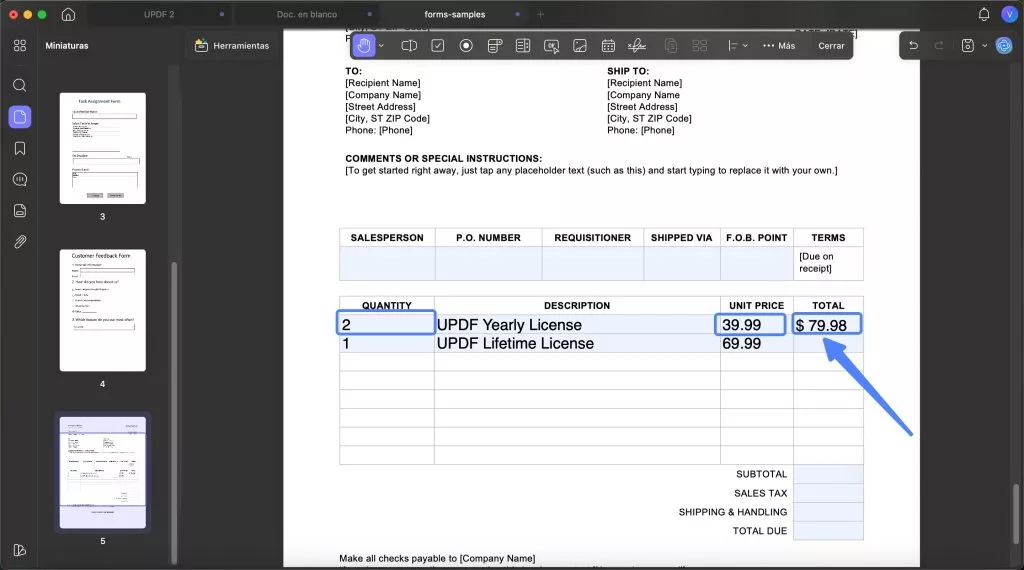Click Cerrar to exit form mode
Screen dimensions: 1024x570
tap(831, 46)
